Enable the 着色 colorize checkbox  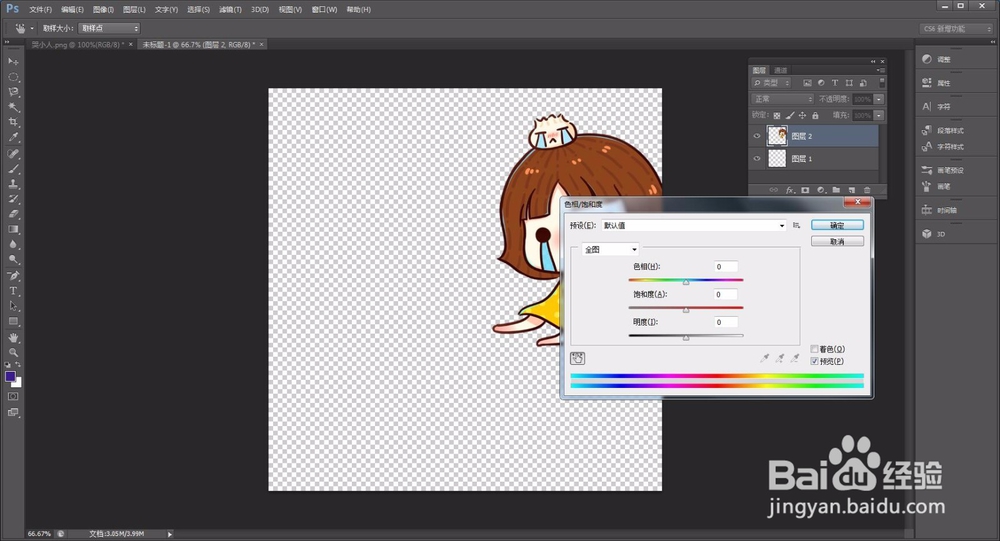point(814,349)
